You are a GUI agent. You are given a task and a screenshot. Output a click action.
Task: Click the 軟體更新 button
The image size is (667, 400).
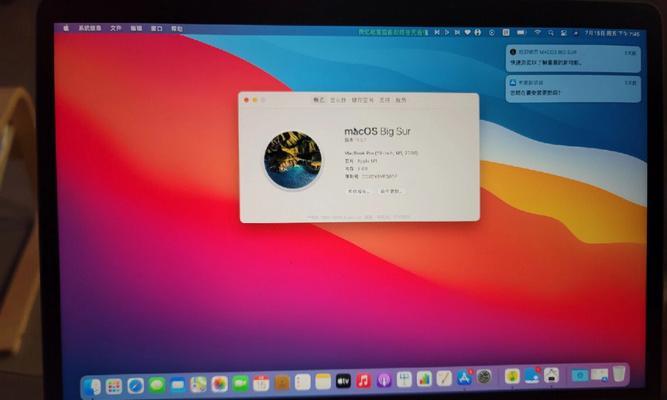pos(391,191)
